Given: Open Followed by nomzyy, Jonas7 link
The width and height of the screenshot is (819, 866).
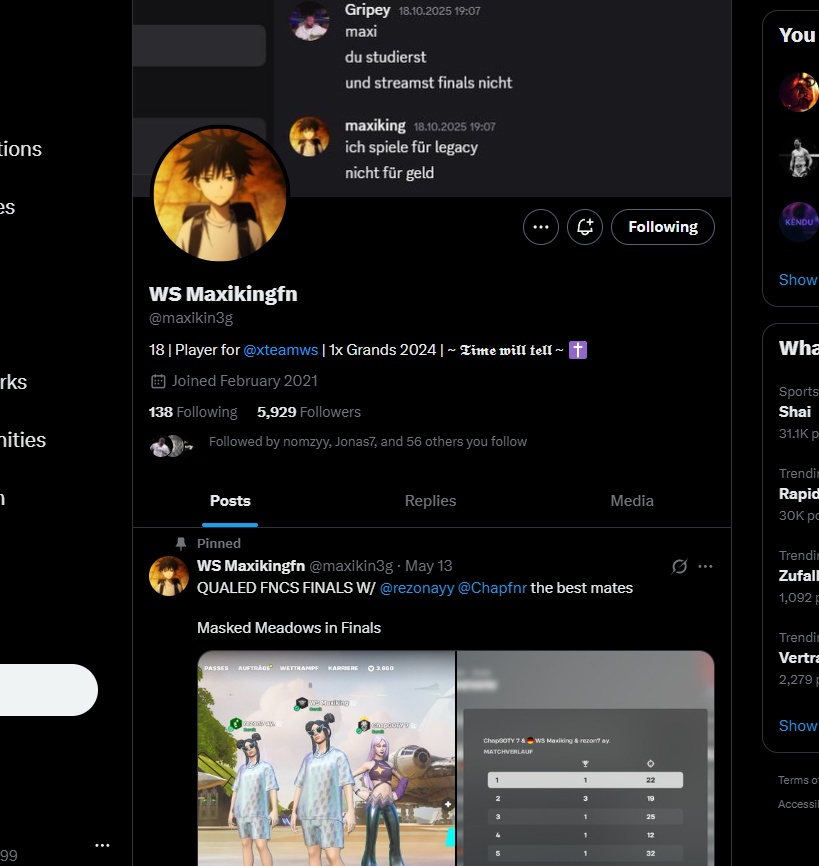Looking at the screenshot, I should [x=368, y=442].
